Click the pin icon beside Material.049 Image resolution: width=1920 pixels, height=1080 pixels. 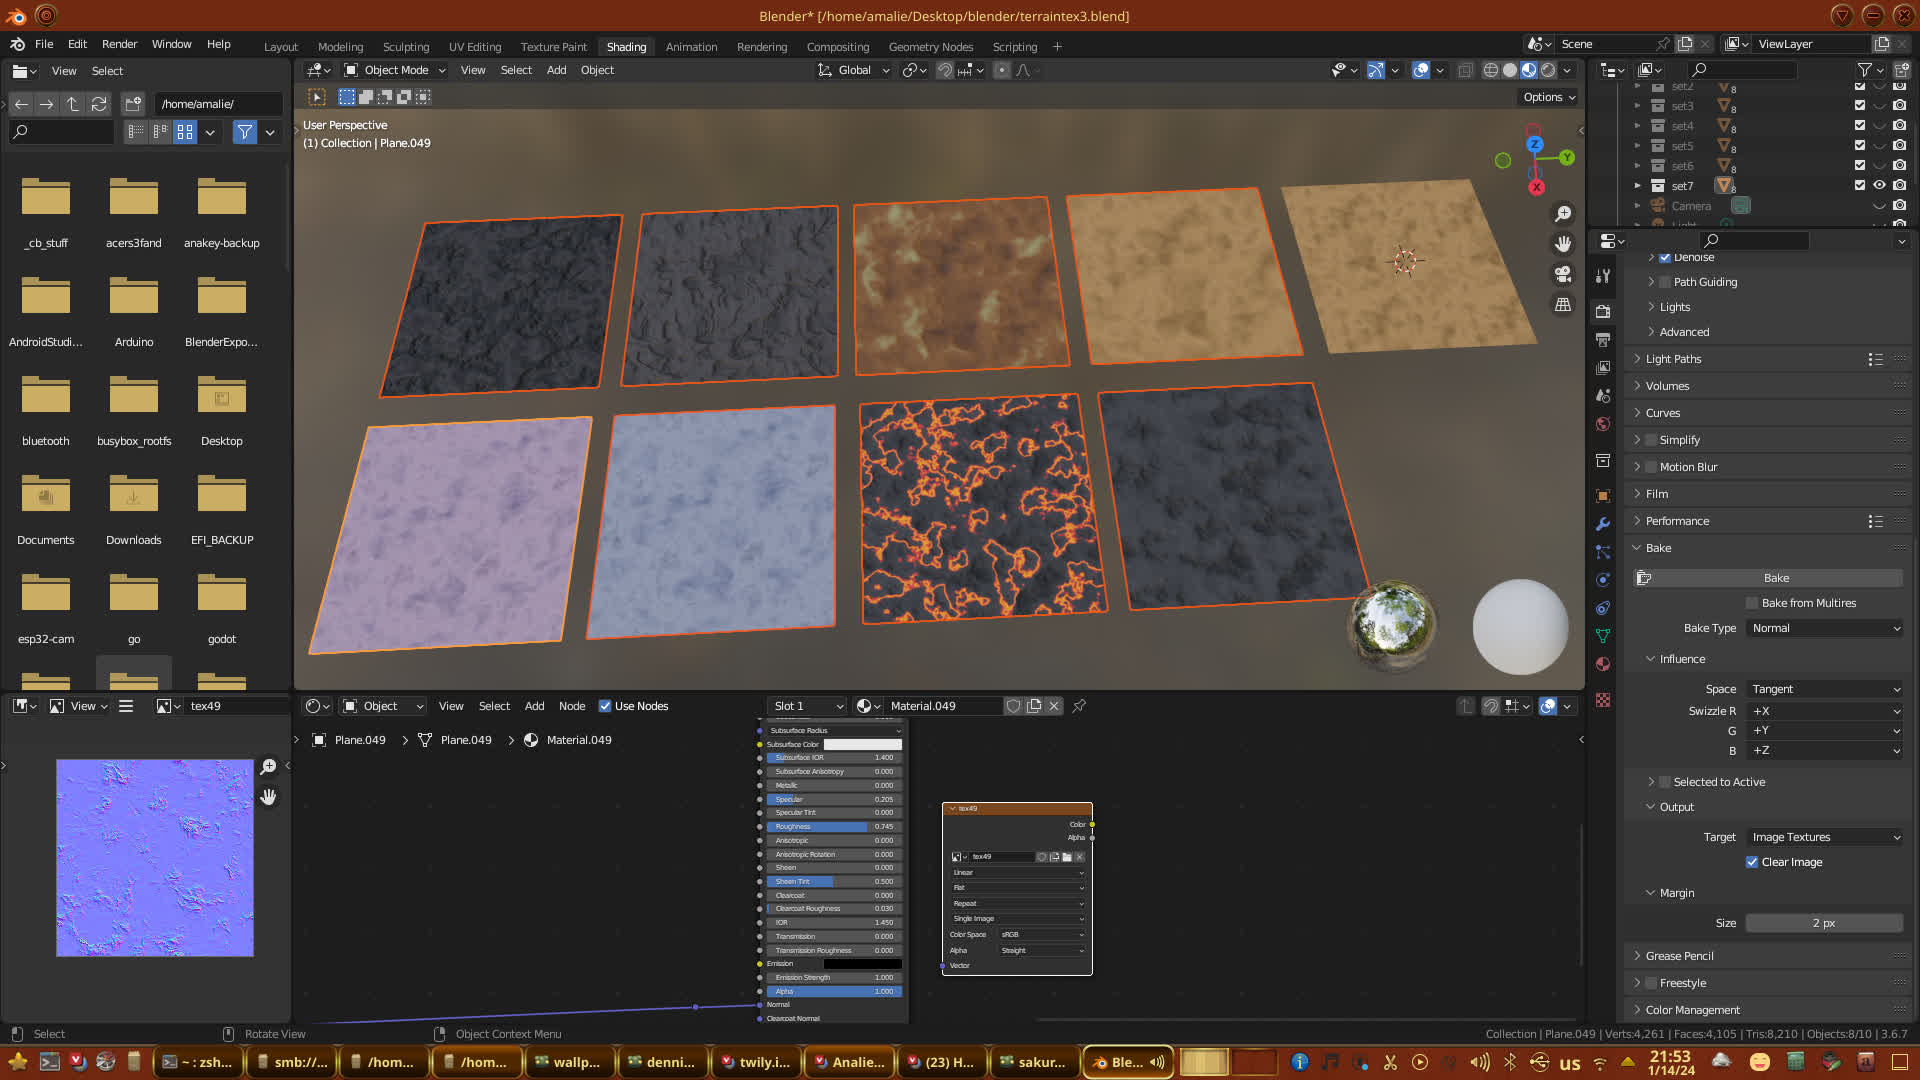pos(1079,706)
